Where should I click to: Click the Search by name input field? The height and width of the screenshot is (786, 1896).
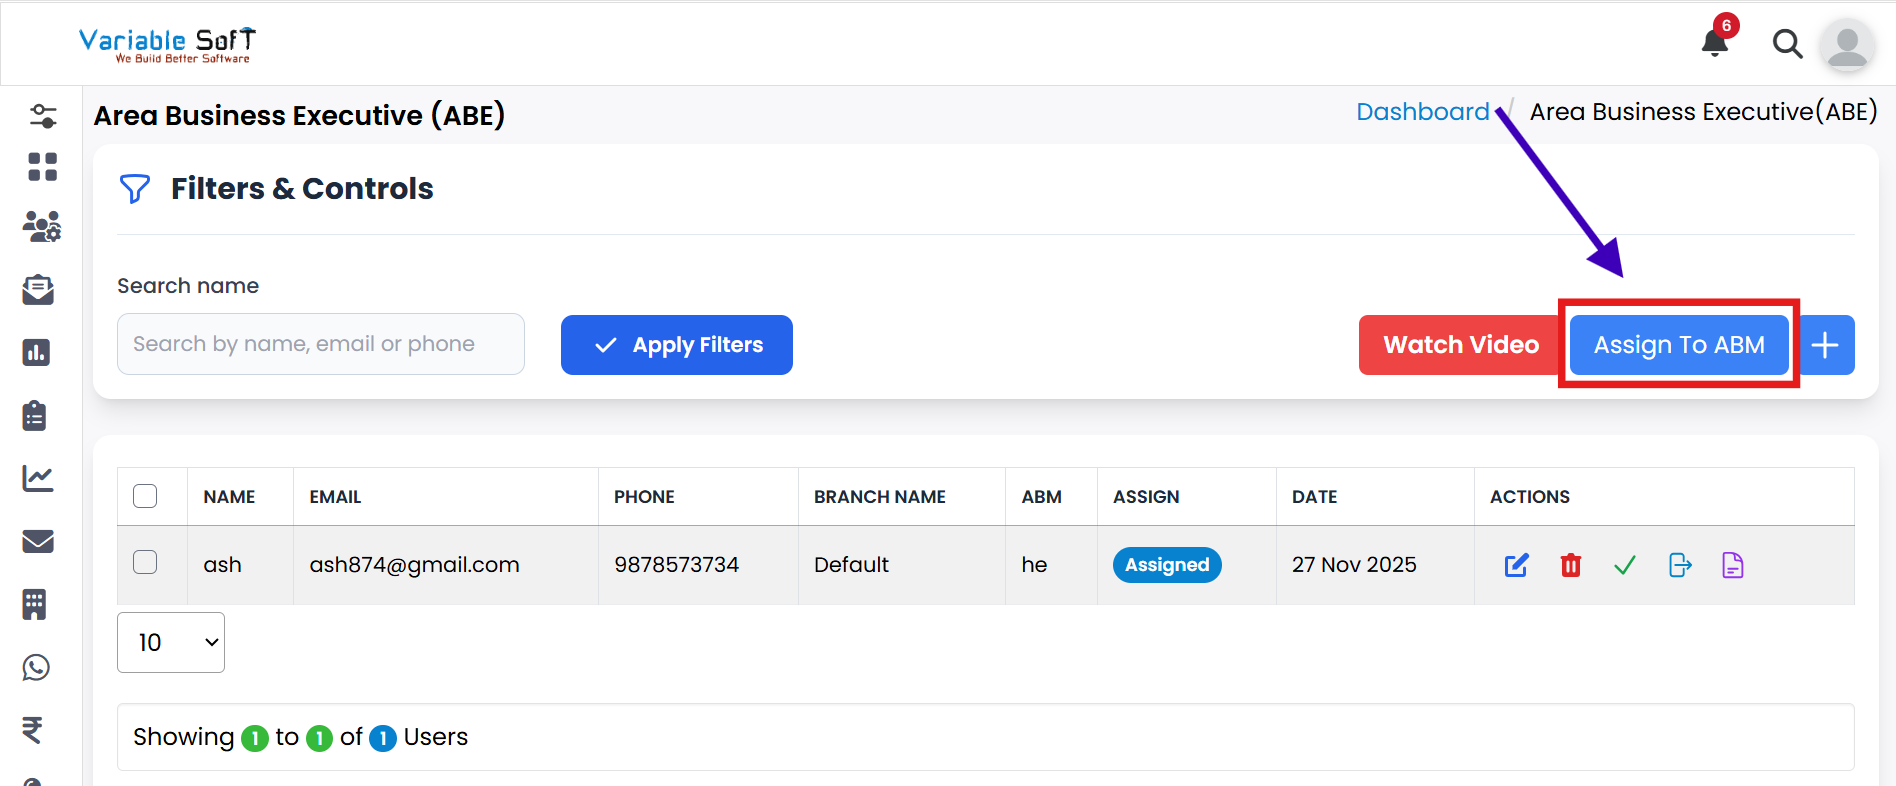click(x=320, y=344)
